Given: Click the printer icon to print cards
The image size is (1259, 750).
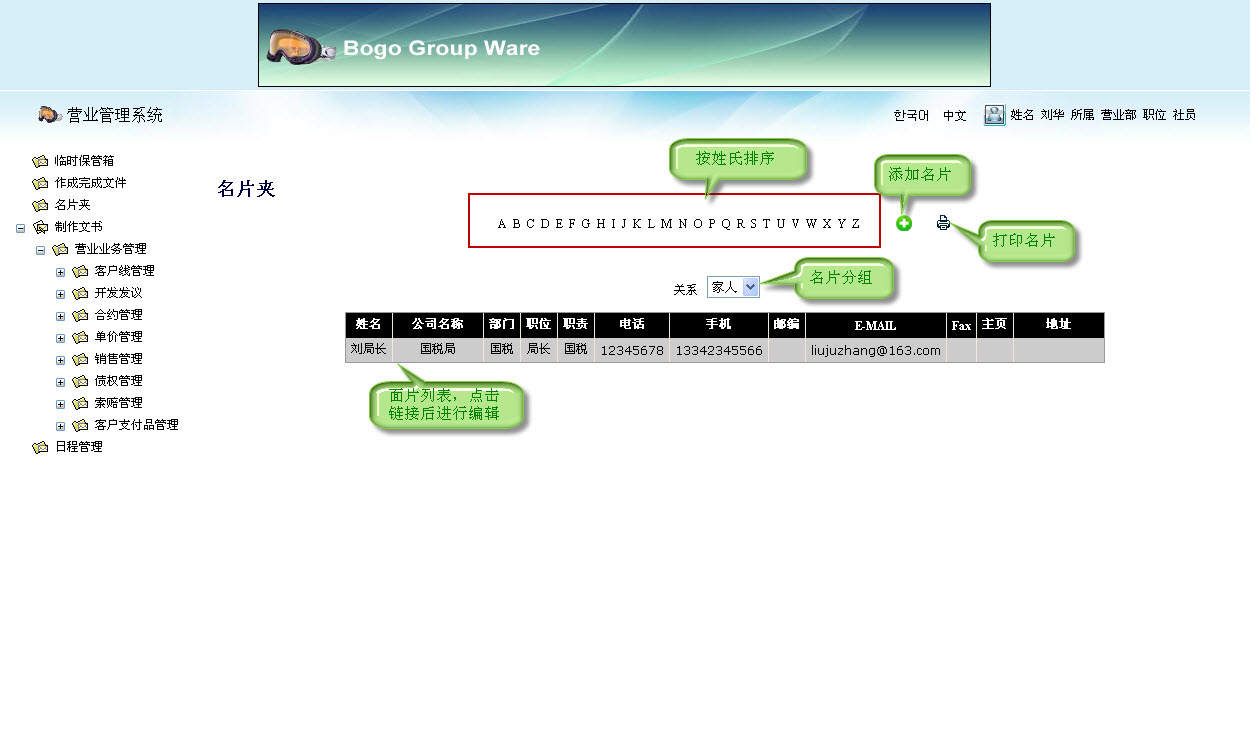Looking at the screenshot, I should tap(943, 223).
